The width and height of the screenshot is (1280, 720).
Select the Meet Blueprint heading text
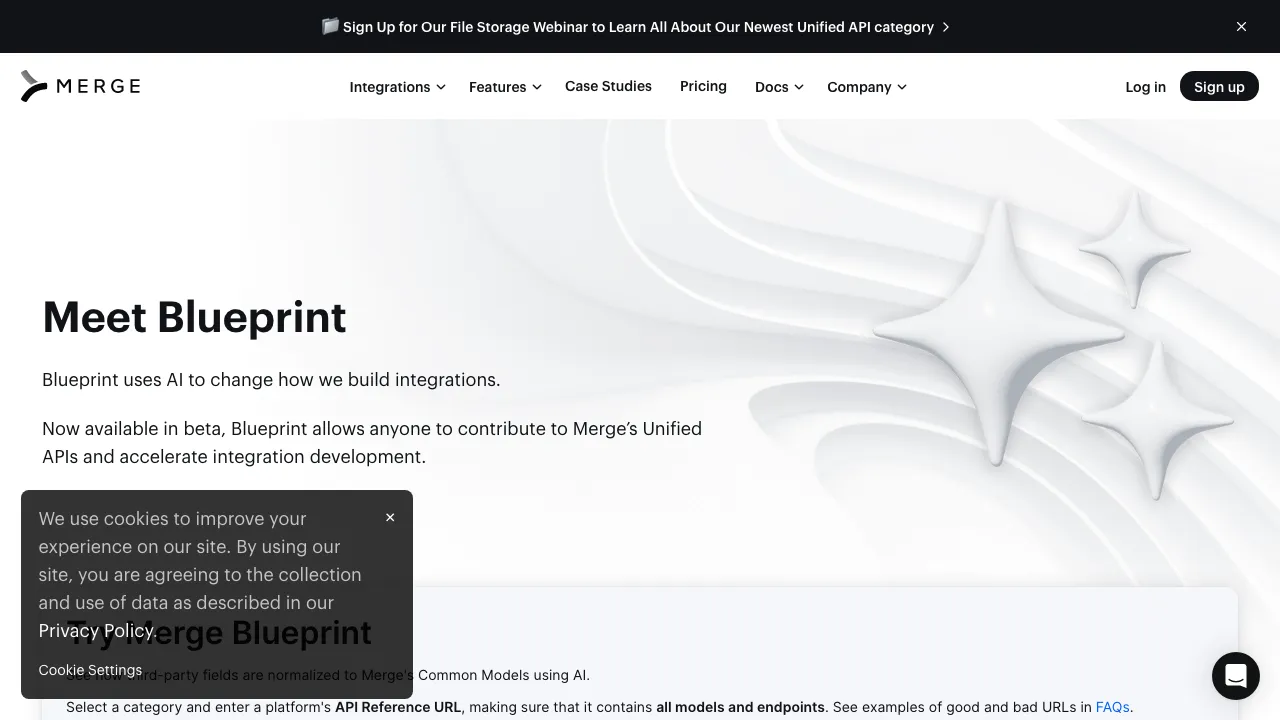pos(194,317)
